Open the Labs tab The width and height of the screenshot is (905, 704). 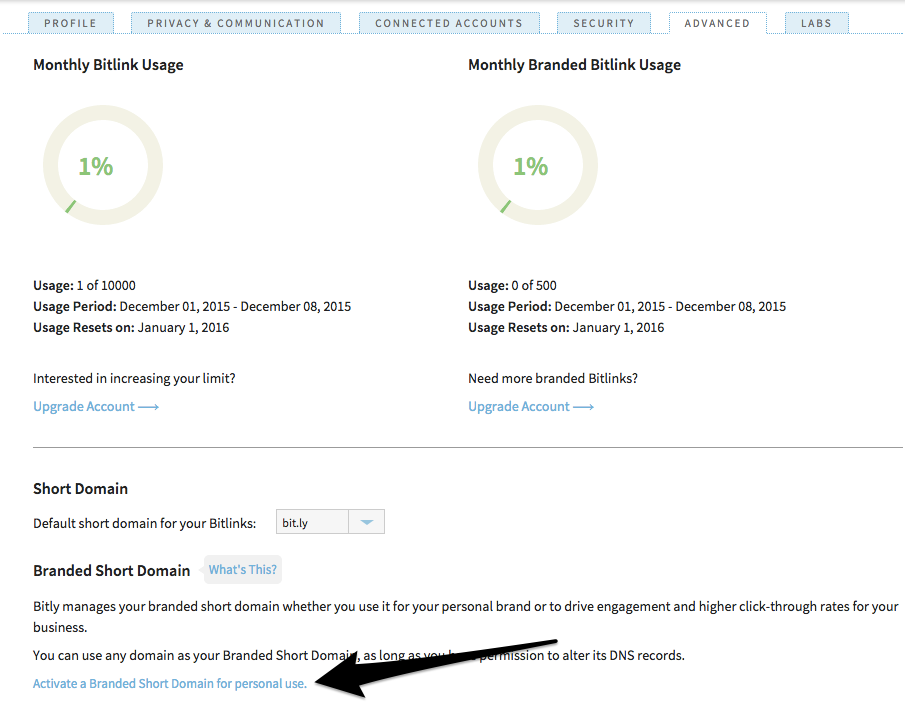tap(817, 23)
